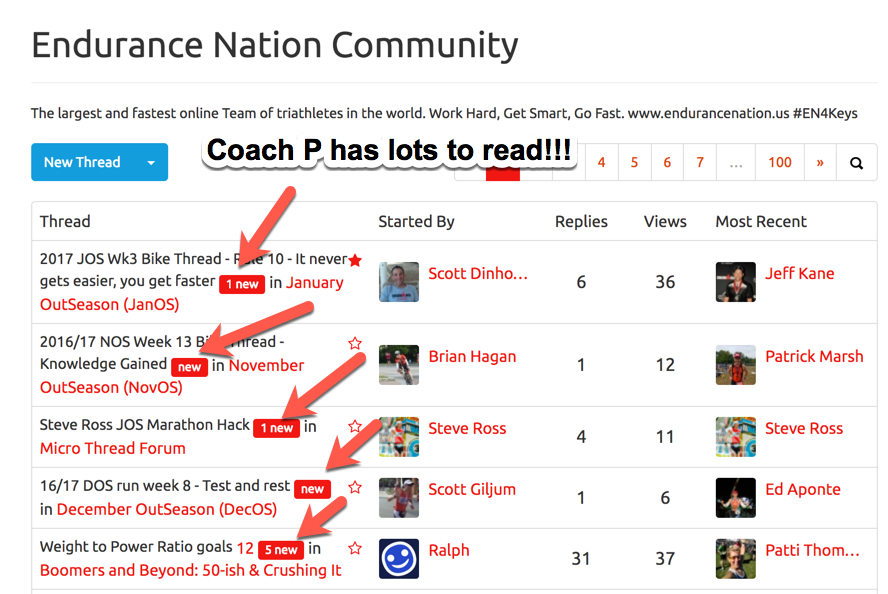Expand the pagination ellipsis item
The width and height of the screenshot is (888, 594).
click(x=736, y=163)
